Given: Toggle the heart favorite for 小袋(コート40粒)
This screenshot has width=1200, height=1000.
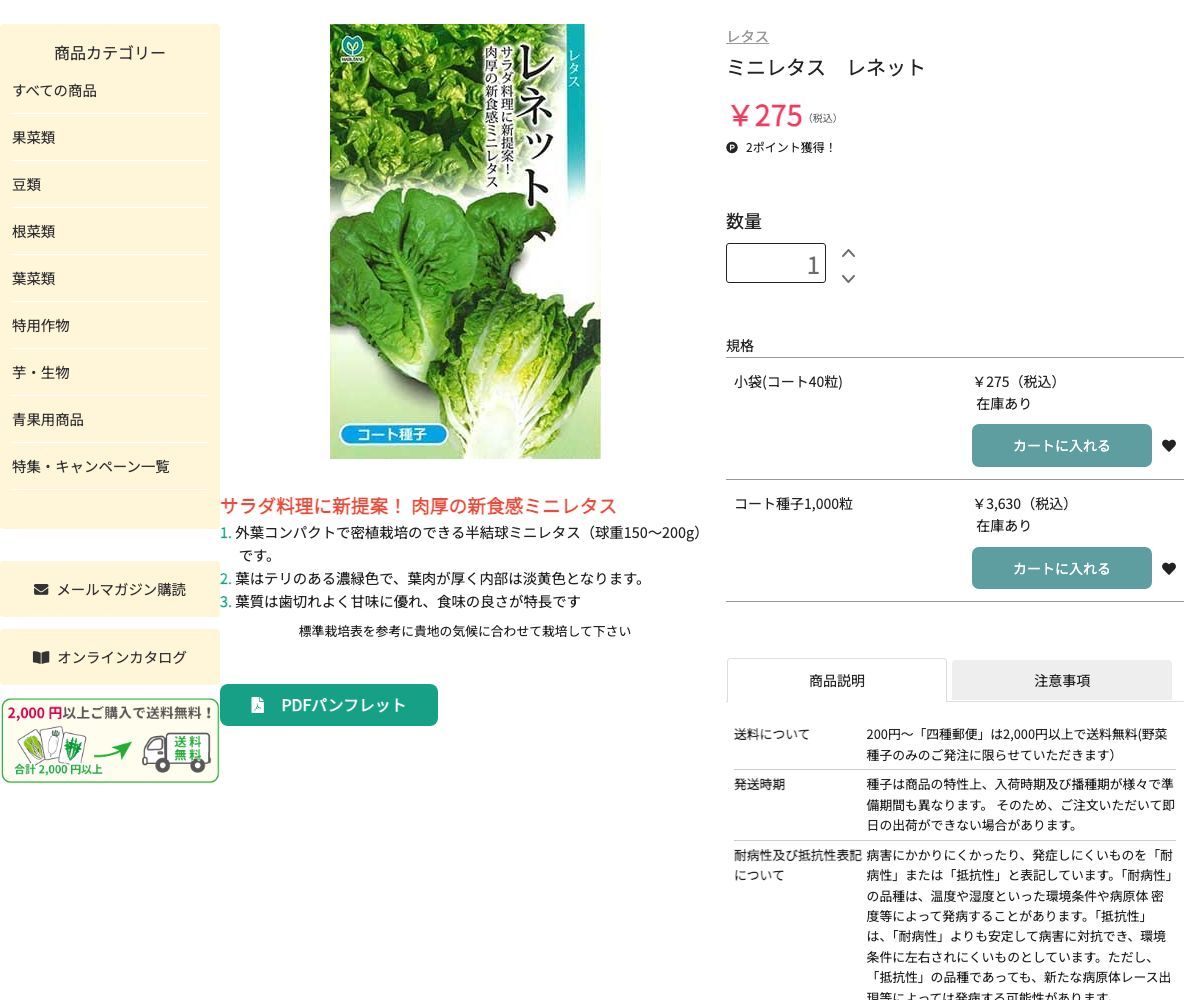Looking at the screenshot, I should pos(1169,445).
